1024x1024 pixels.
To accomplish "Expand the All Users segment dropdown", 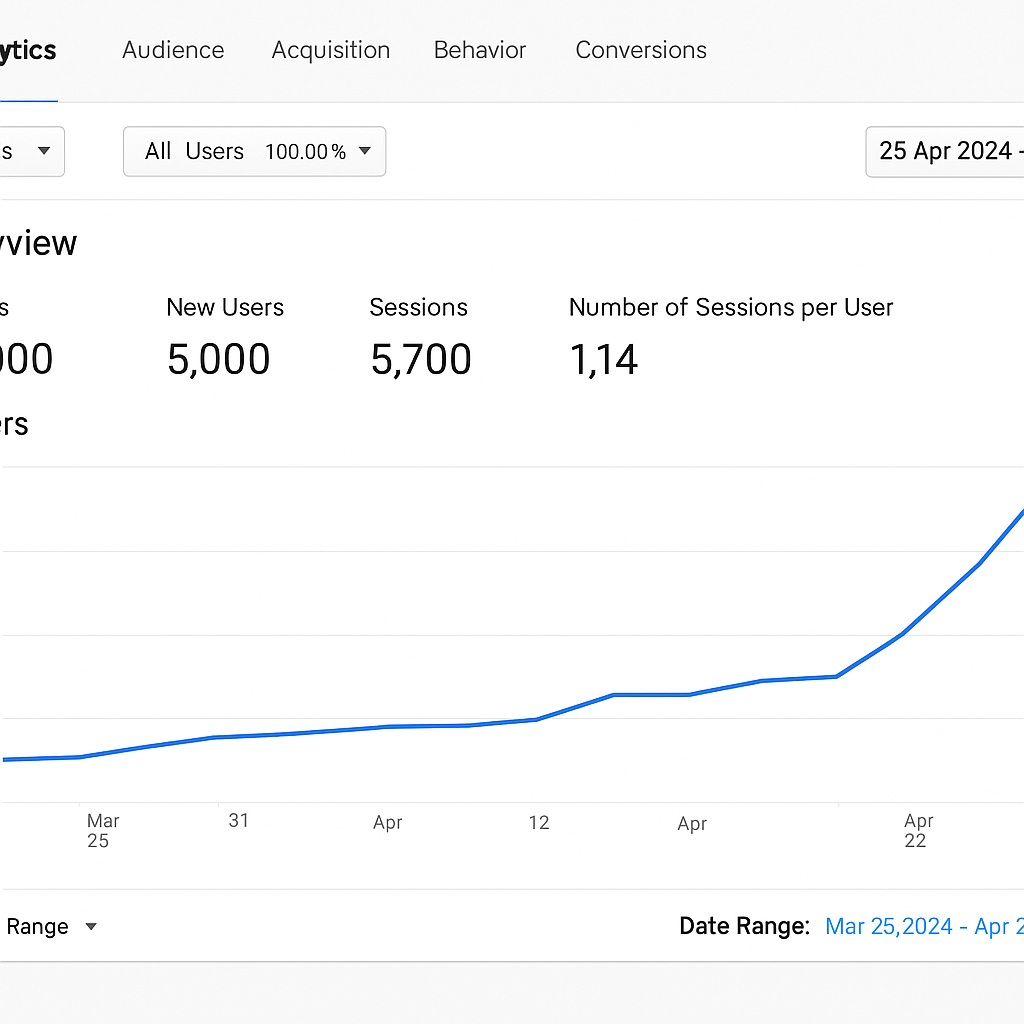I will [x=254, y=151].
